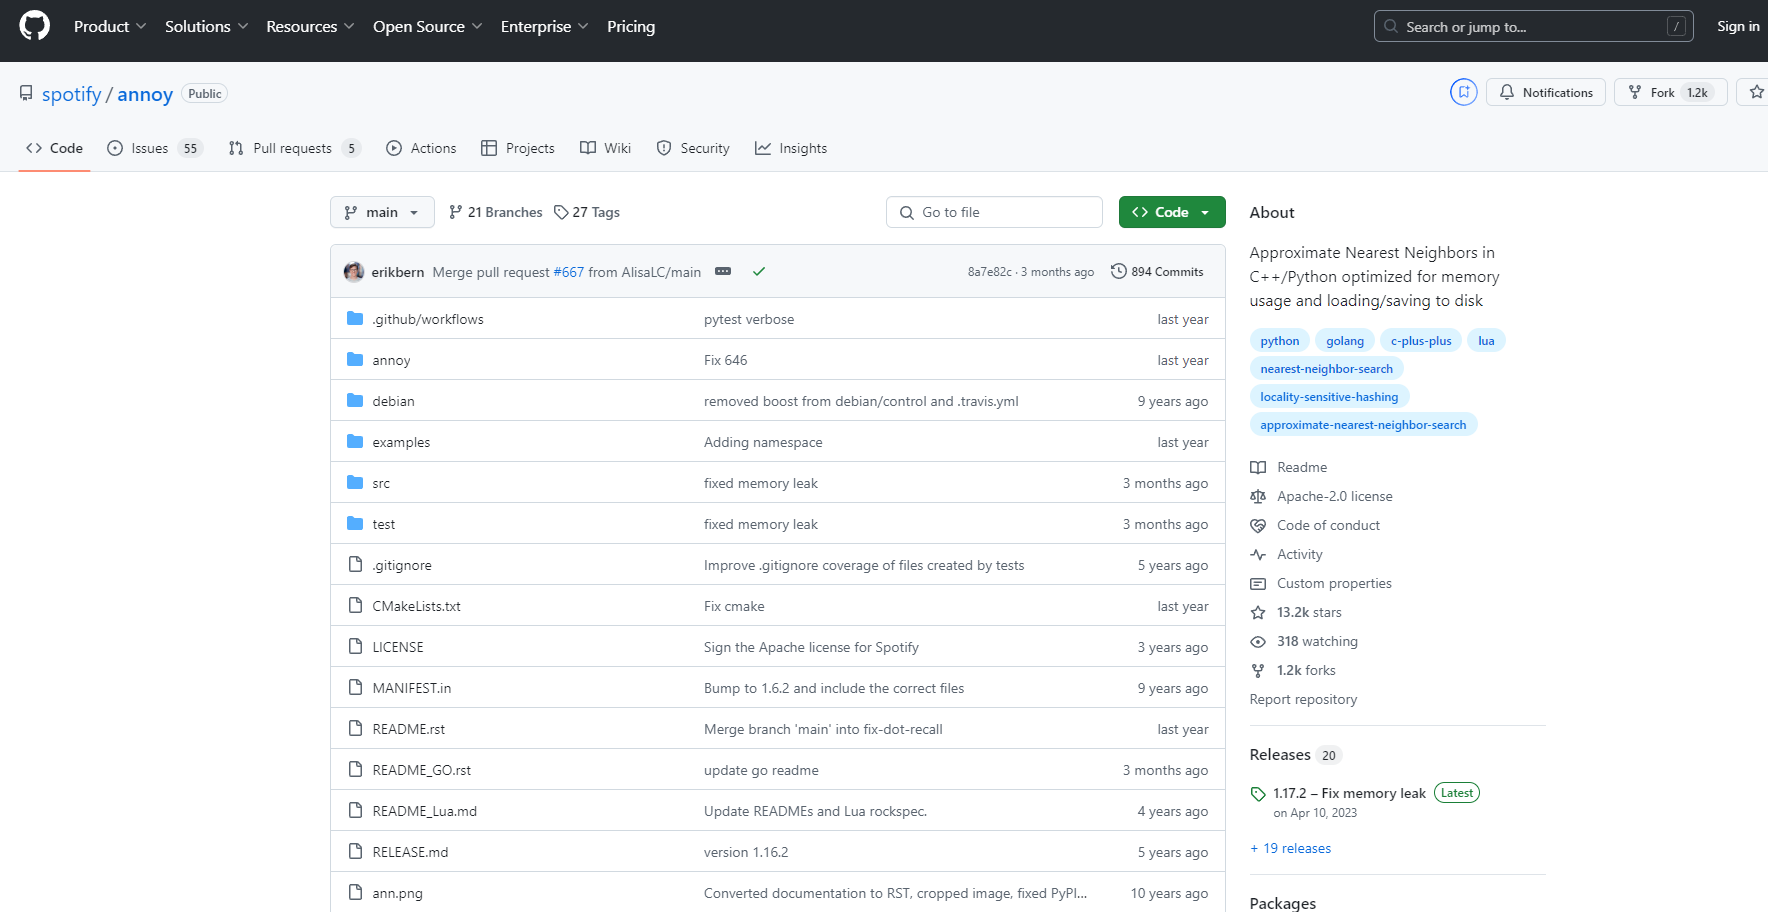Open the green Code dropdown button
The image size is (1768, 912).
tap(1172, 212)
